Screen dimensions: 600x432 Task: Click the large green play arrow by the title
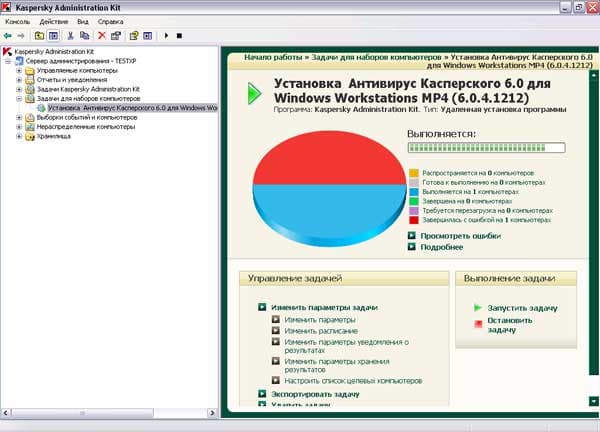coord(254,93)
